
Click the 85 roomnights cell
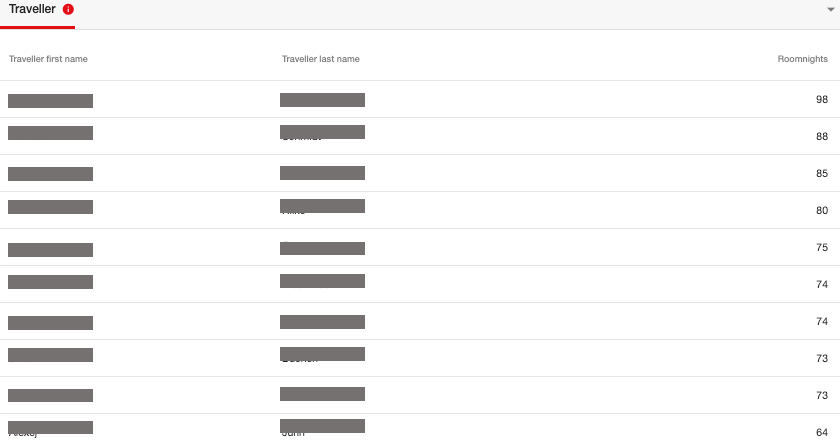pyautogui.click(x=822, y=173)
